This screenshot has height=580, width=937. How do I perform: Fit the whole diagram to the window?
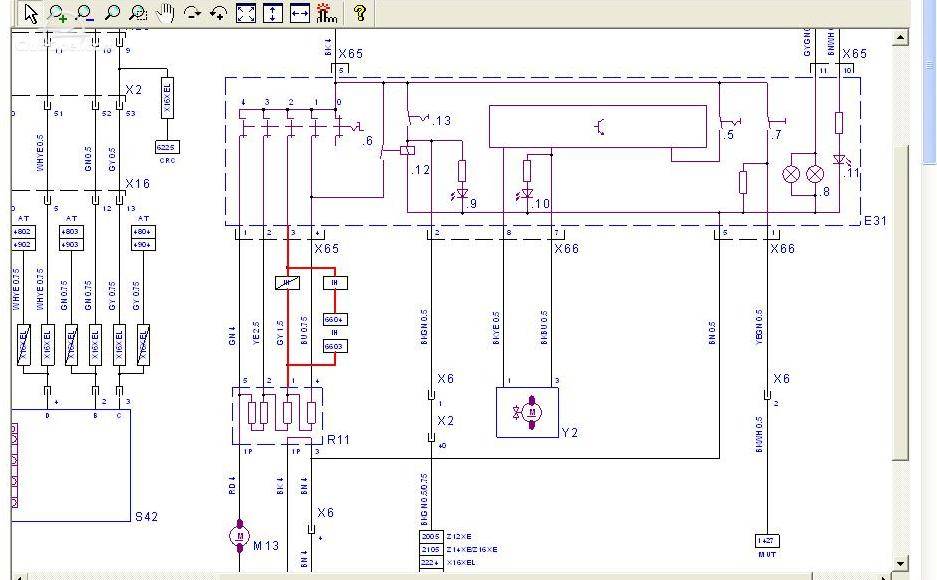246,13
